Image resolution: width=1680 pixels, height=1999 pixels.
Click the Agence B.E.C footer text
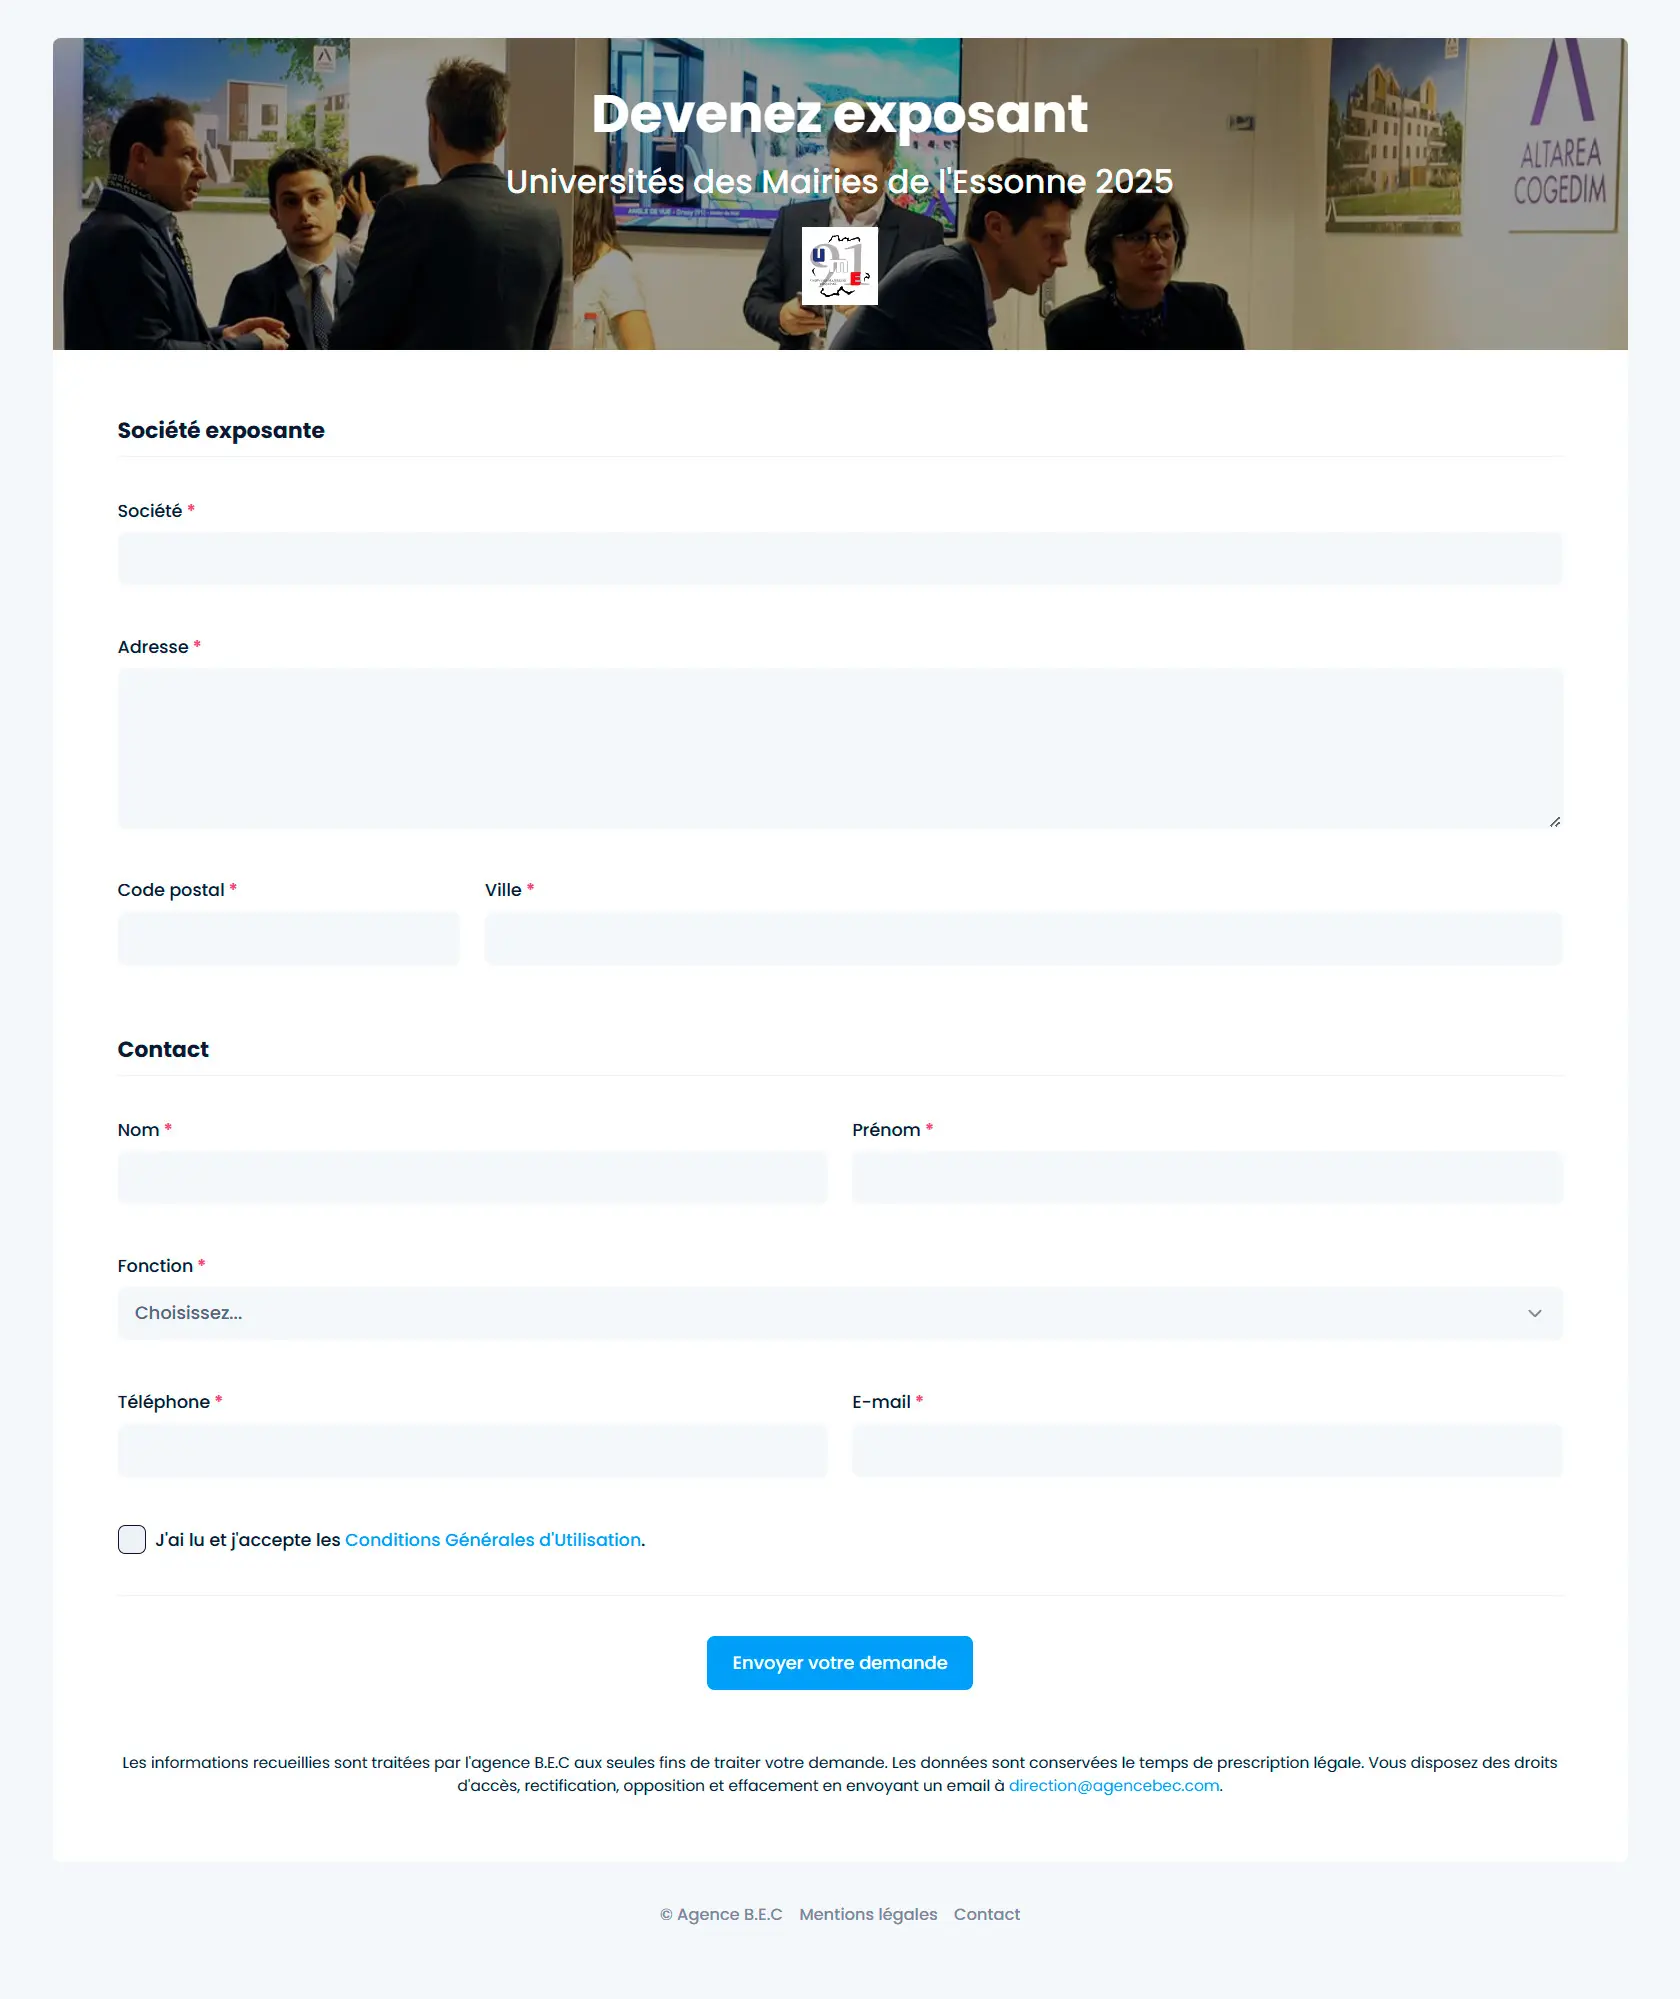(x=721, y=1914)
